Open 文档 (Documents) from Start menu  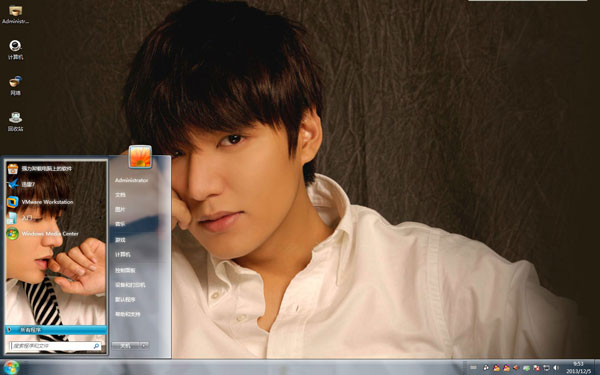(121, 195)
